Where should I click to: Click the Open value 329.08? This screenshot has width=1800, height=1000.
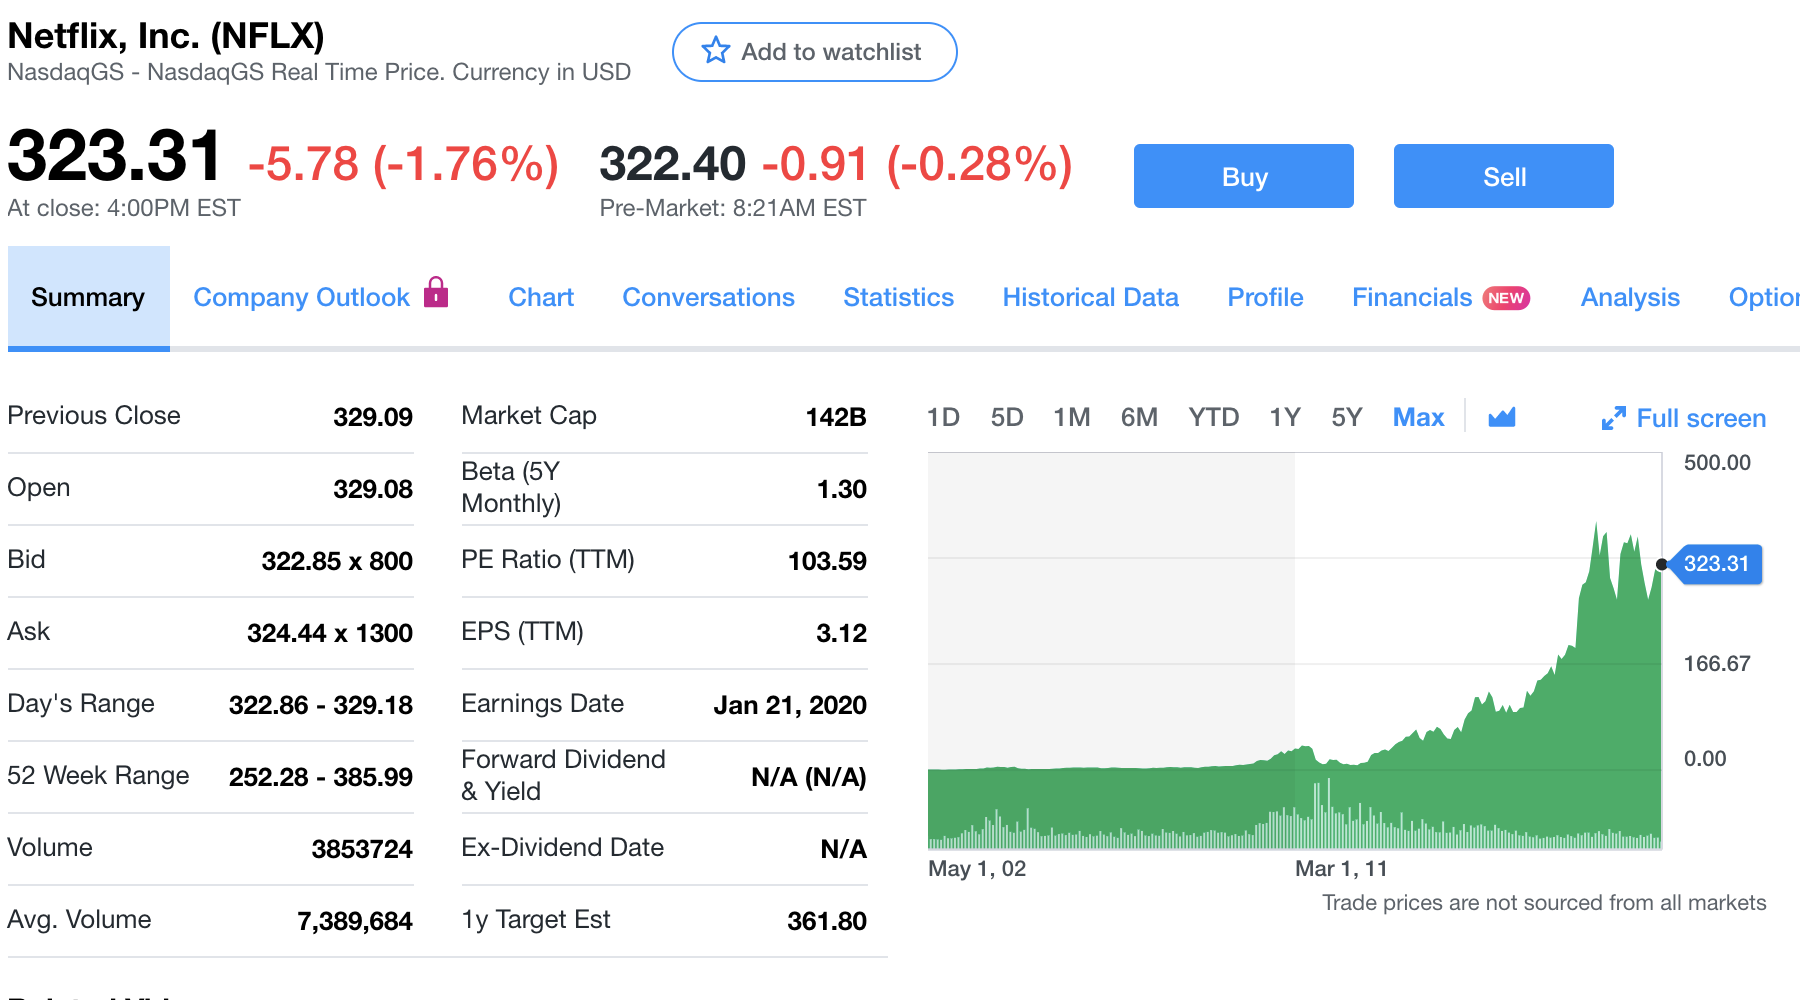[x=373, y=489]
